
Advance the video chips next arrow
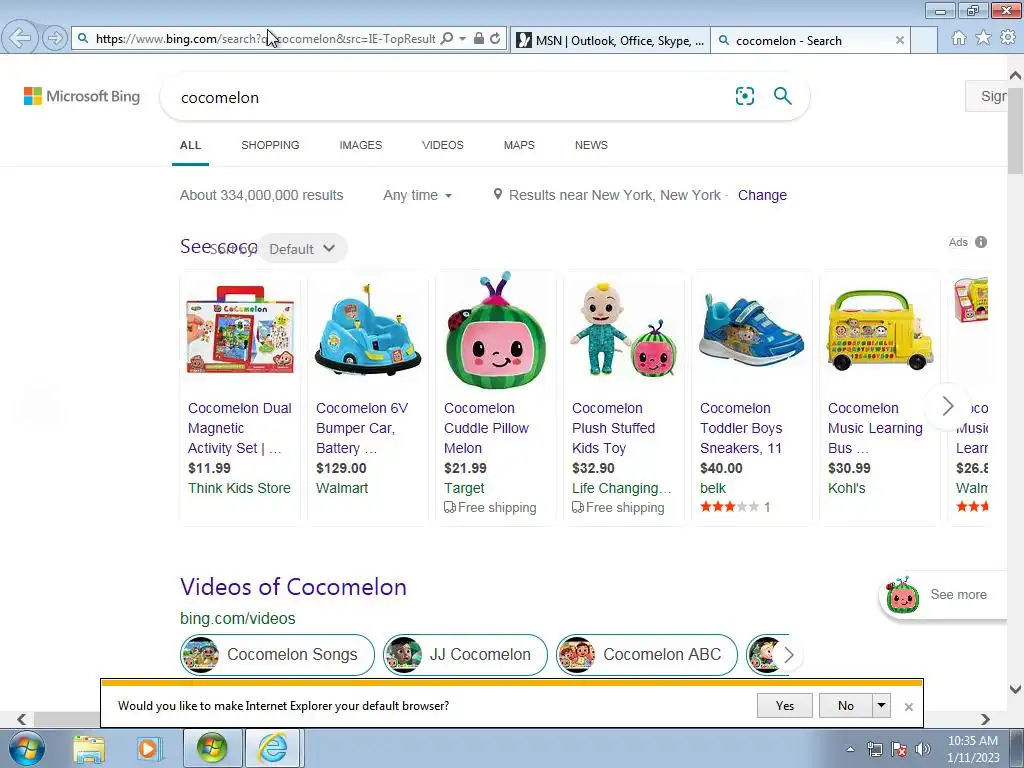pos(788,654)
